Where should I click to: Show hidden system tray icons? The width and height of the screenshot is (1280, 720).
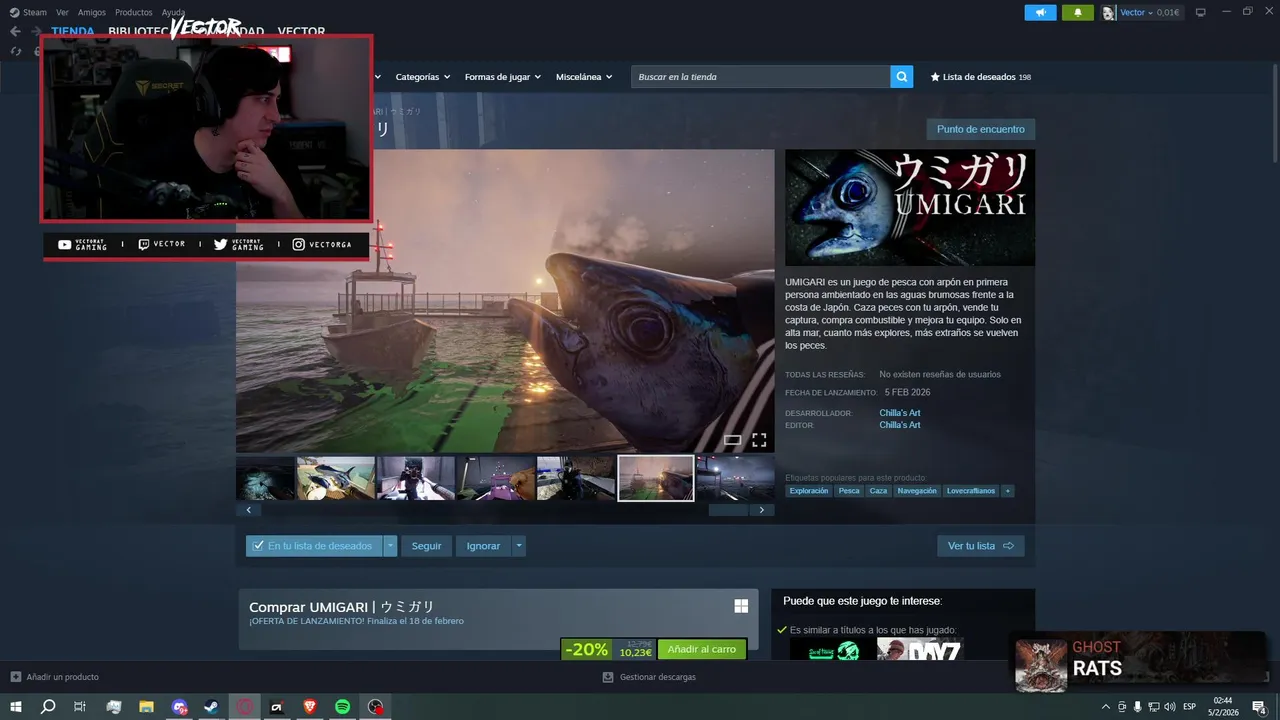pos(1106,707)
